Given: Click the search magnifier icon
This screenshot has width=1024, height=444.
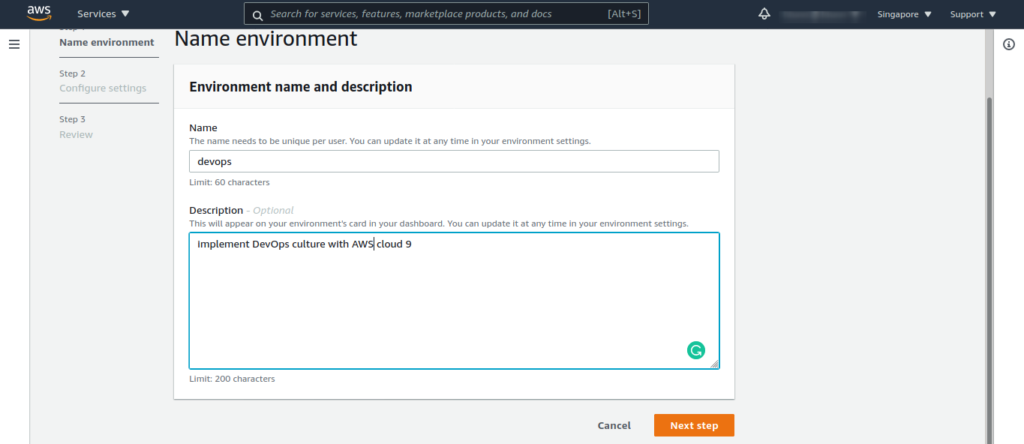Looking at the screenshot, I should [x=257, y=14].
